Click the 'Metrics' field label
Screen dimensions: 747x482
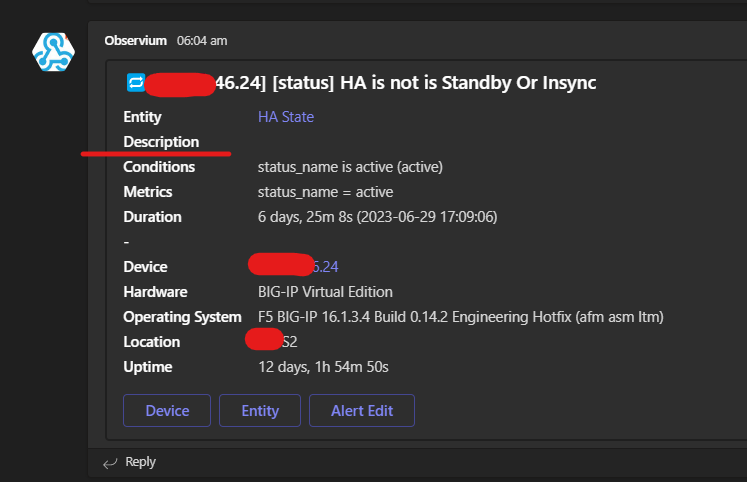(148, 192)
